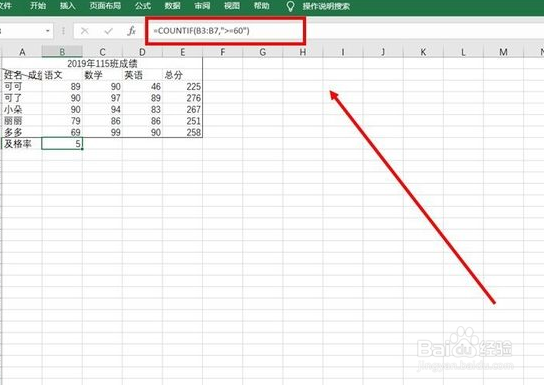Open the 审阅 ribbon tab
This screenshot has width=544, height=385.
202,6
